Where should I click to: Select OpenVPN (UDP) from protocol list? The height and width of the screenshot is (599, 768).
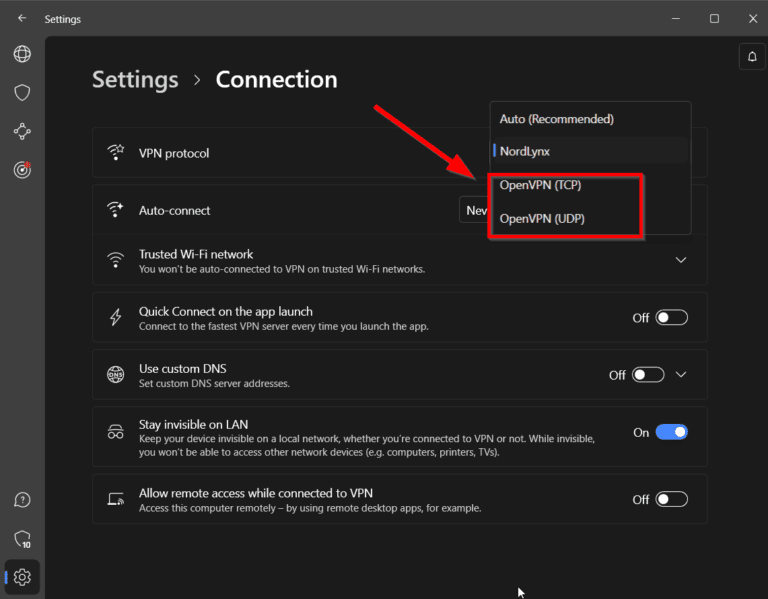coord(542,218)
